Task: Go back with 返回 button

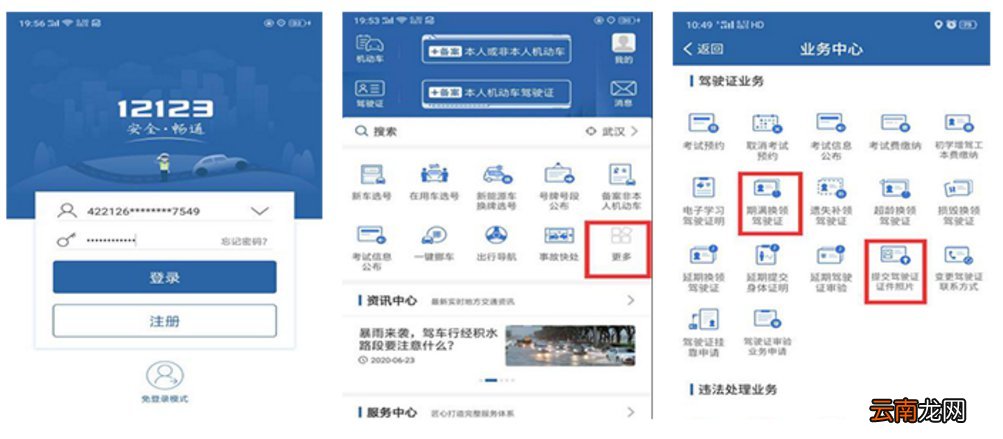Action: coord(703,49)
